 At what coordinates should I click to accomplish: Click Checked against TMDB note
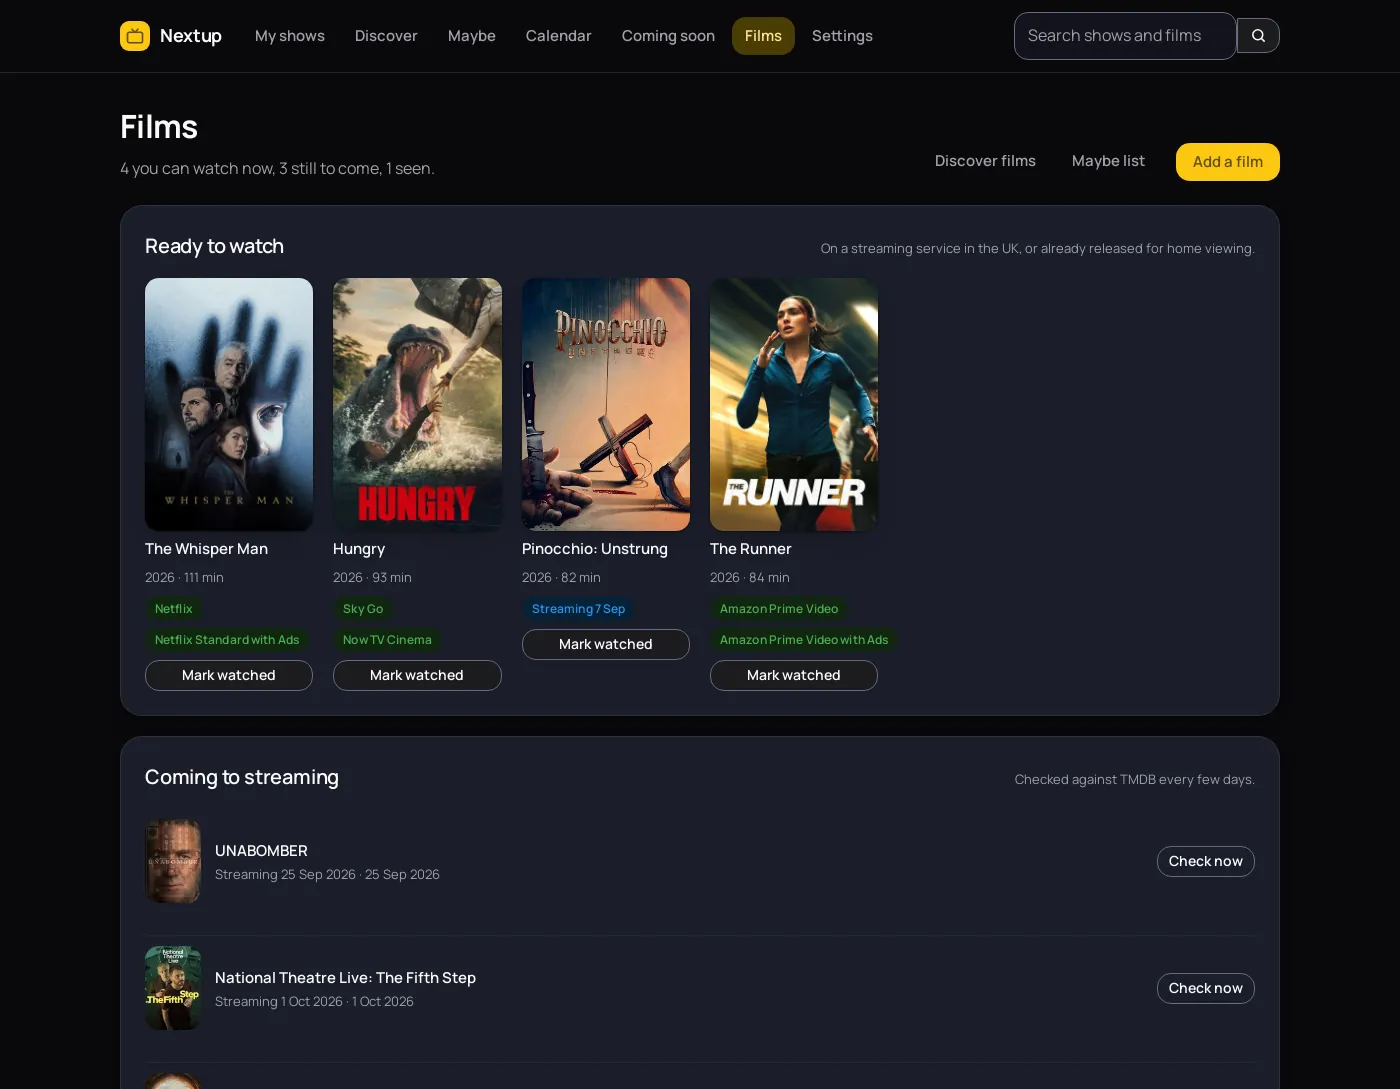1135,780
